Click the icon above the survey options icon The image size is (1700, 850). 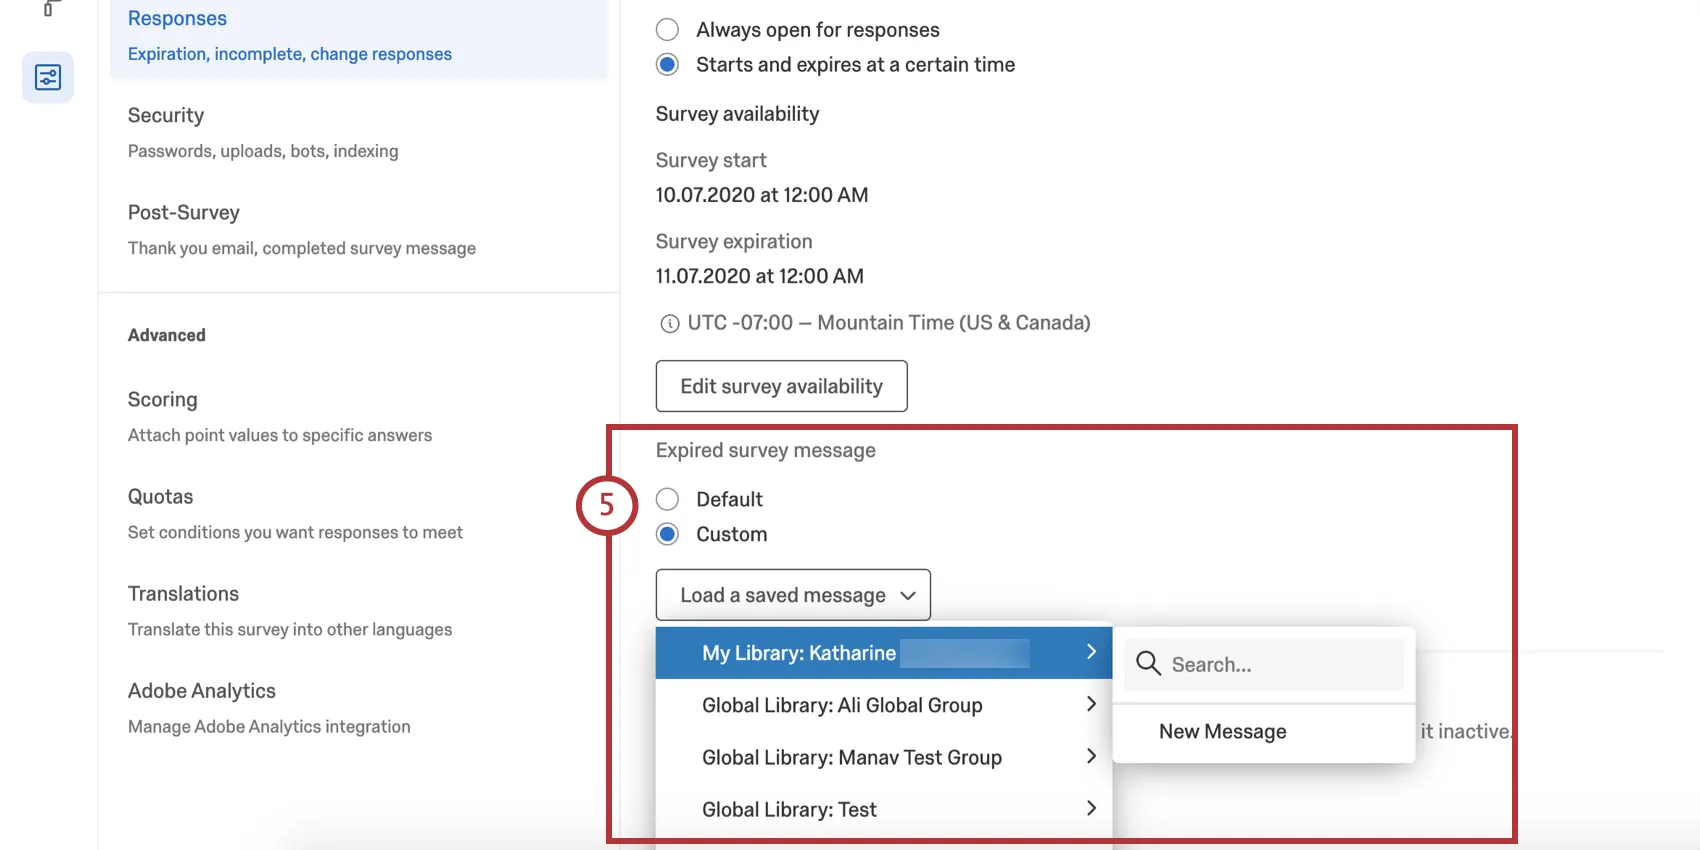pyautogui.click(x=50, y=8)
